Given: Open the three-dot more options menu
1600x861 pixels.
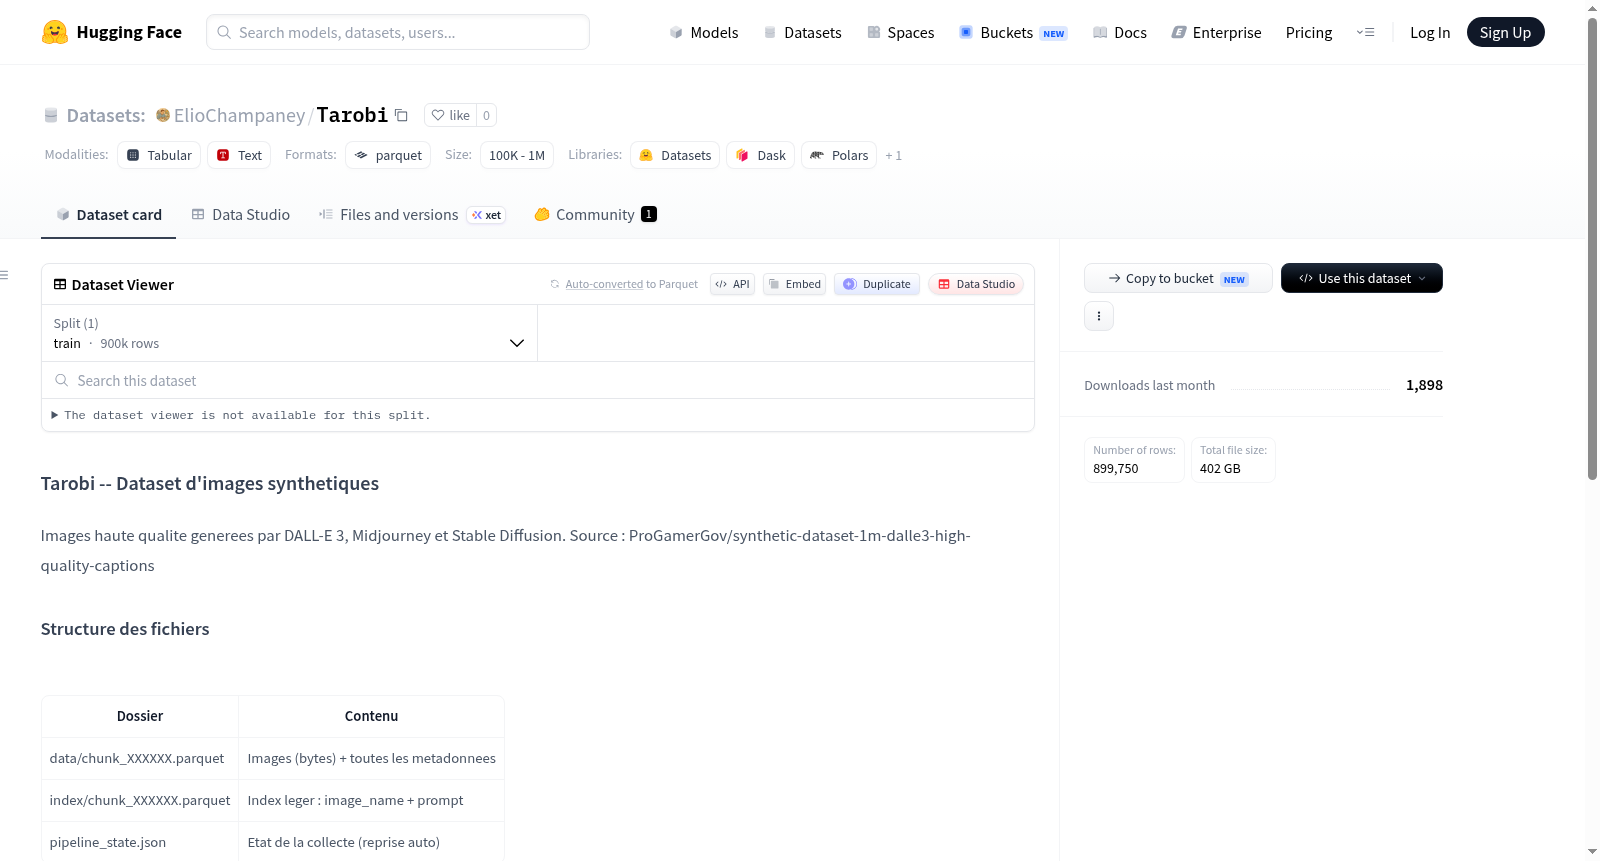Looking at the screenshot, I should point(1099,316).
